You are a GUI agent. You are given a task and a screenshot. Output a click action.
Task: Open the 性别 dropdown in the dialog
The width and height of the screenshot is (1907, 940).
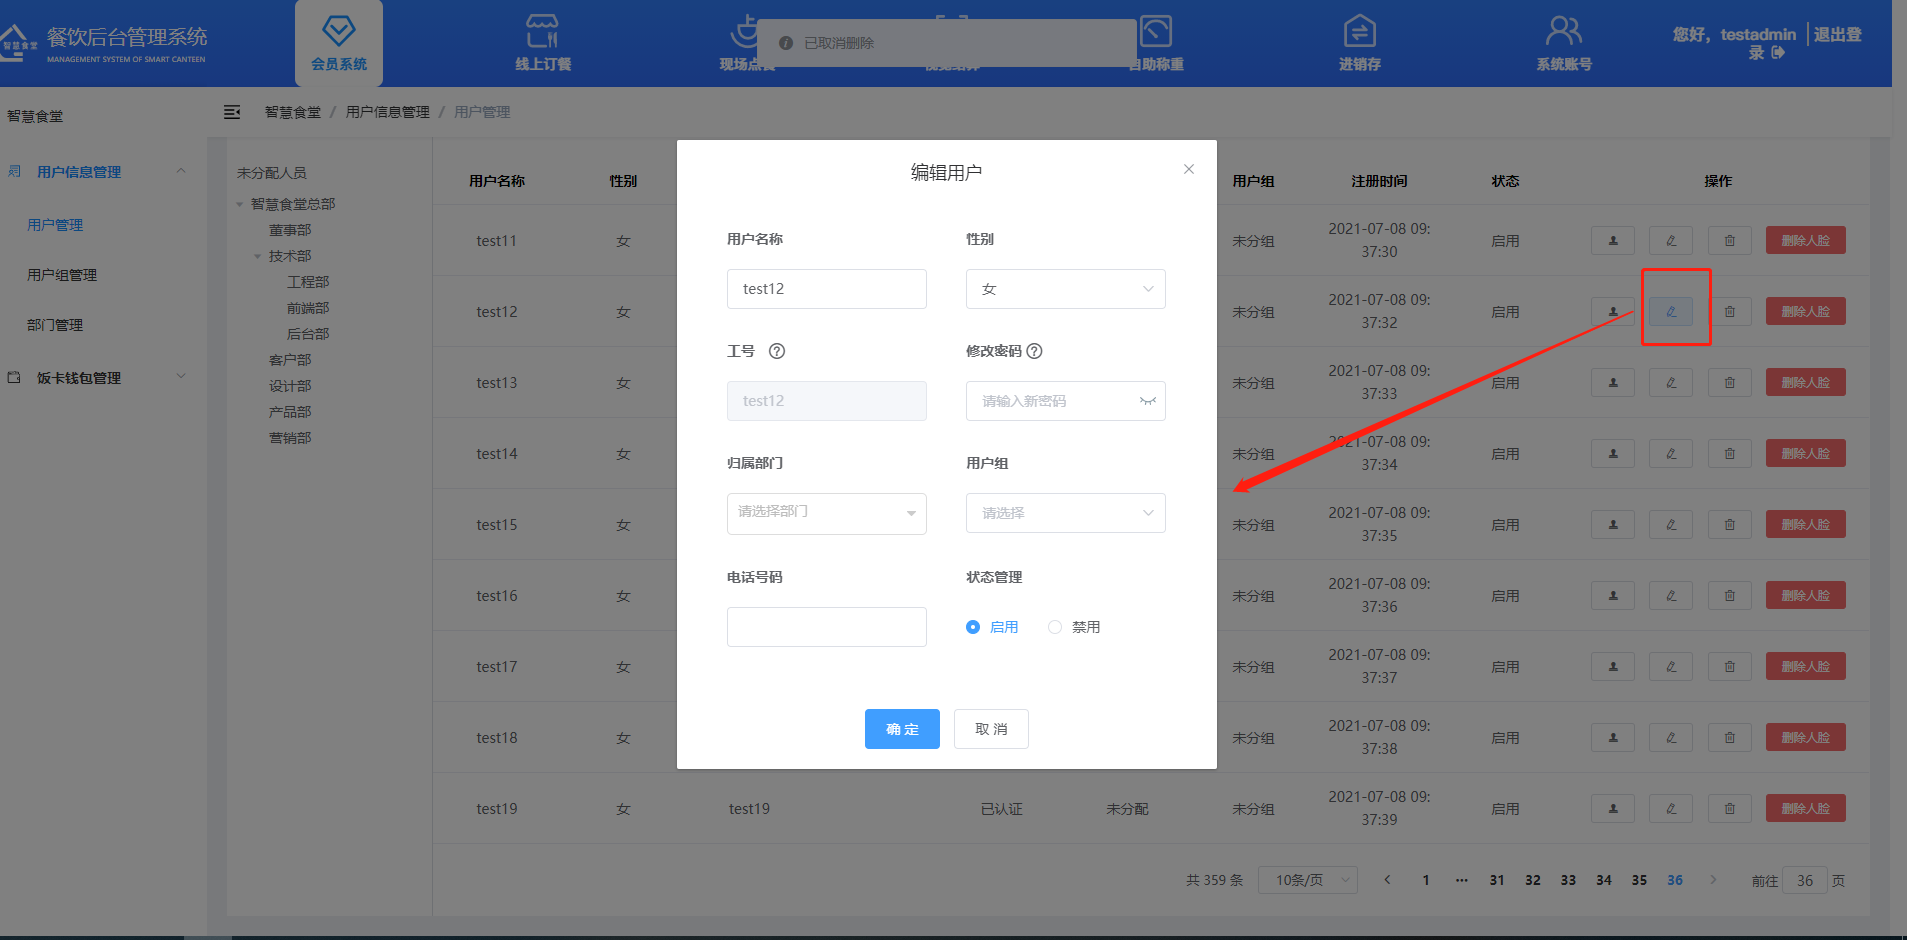coord(1065,289)
